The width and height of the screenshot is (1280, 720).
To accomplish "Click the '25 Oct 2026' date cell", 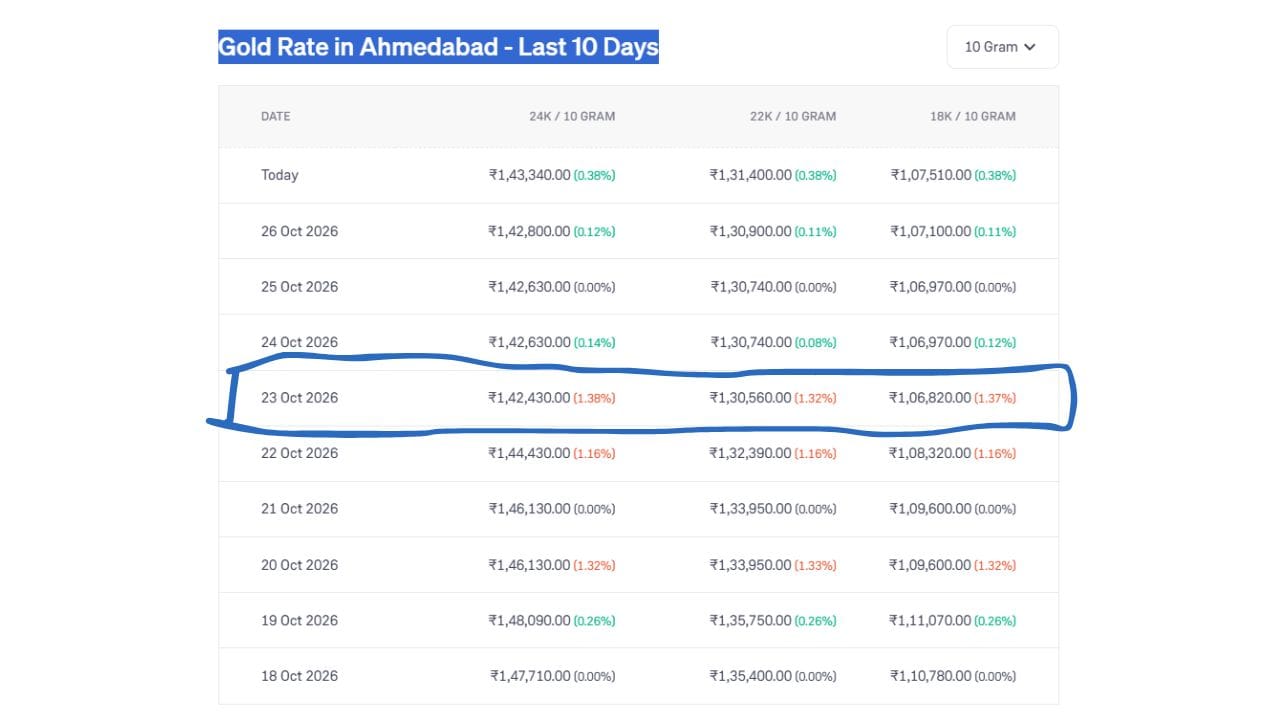I will pos(300,287).
